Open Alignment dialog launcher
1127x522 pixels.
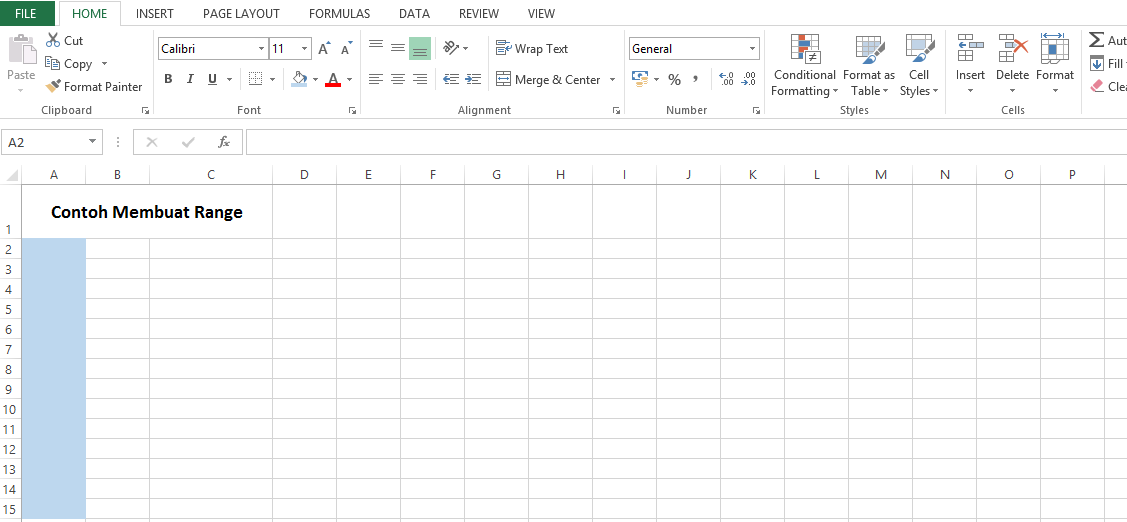pyautogui.click(x=616, y=110)
